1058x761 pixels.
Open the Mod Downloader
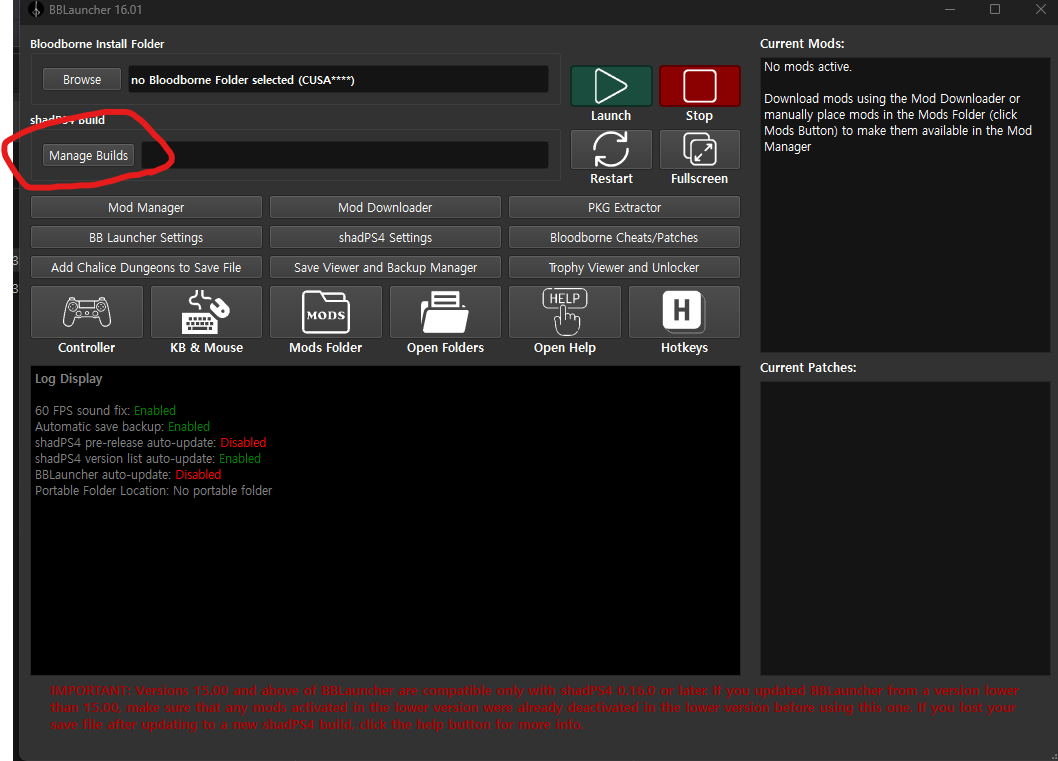(385, 207)
